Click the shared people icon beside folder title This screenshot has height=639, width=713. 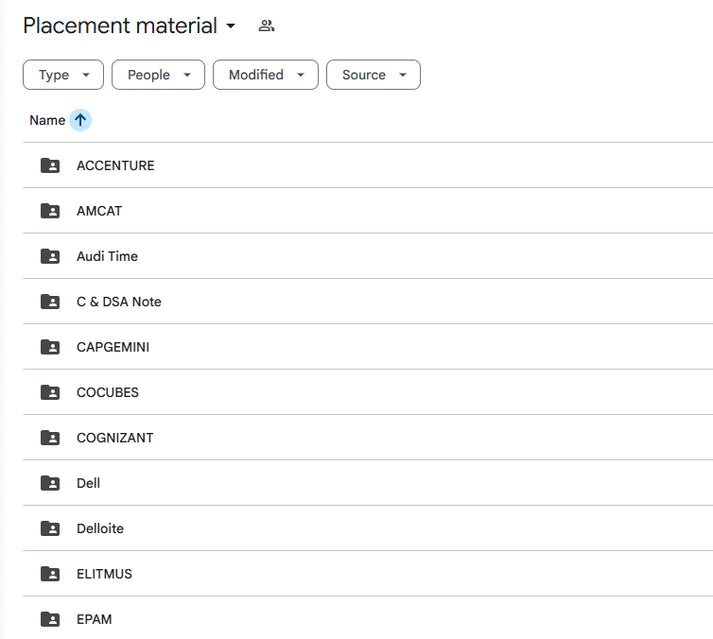[x=266, y=26]
